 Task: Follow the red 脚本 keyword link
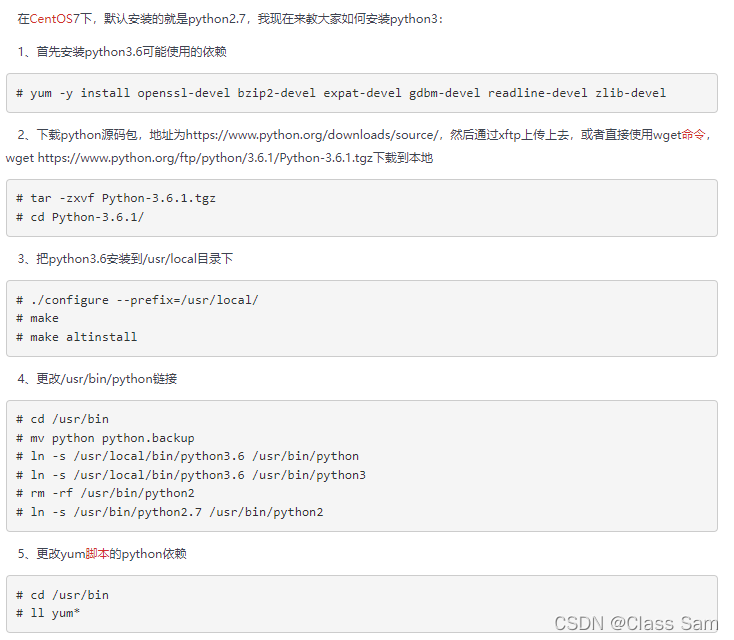(x=97, y=554)
